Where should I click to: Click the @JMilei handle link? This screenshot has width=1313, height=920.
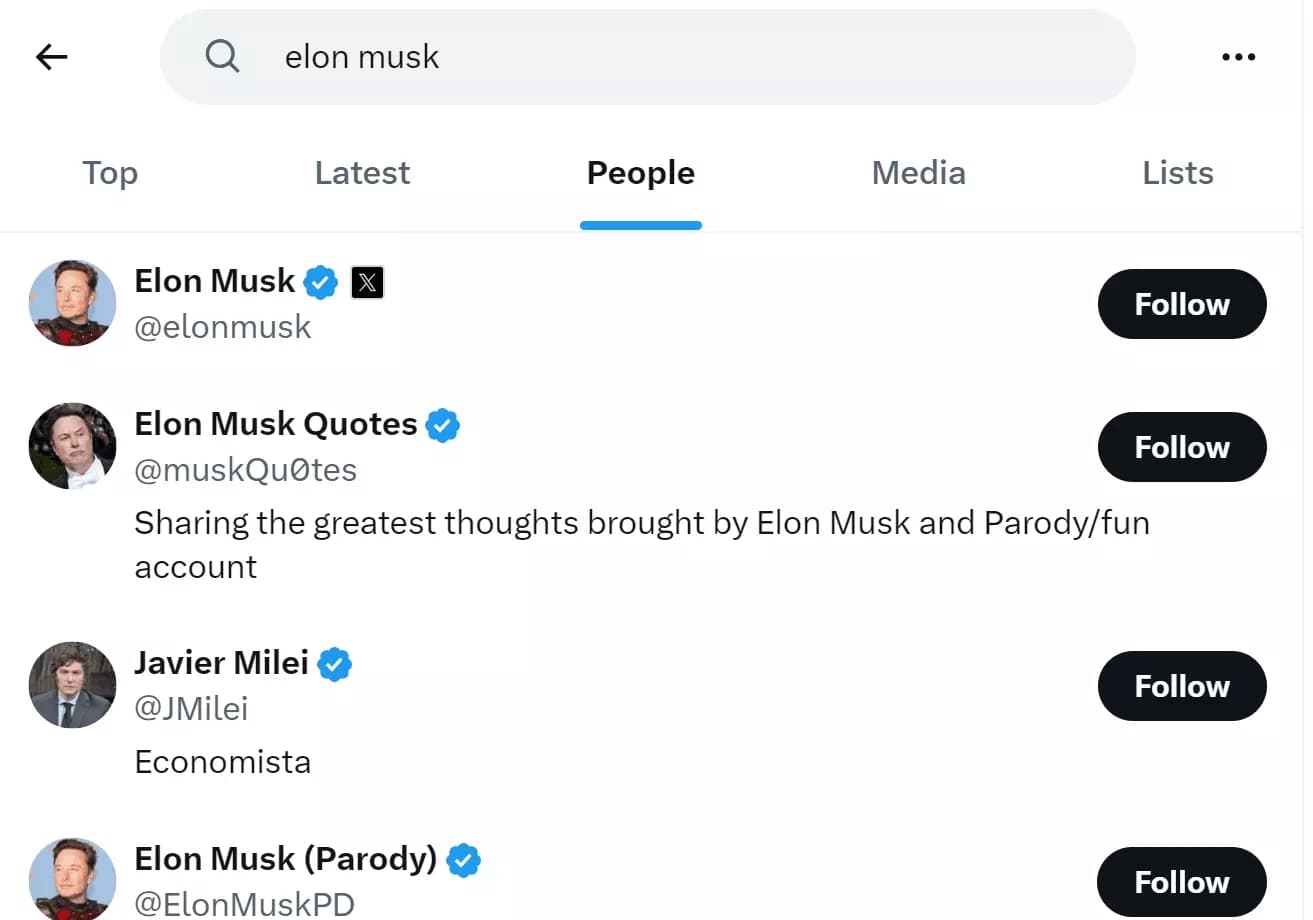pos(191,707)
